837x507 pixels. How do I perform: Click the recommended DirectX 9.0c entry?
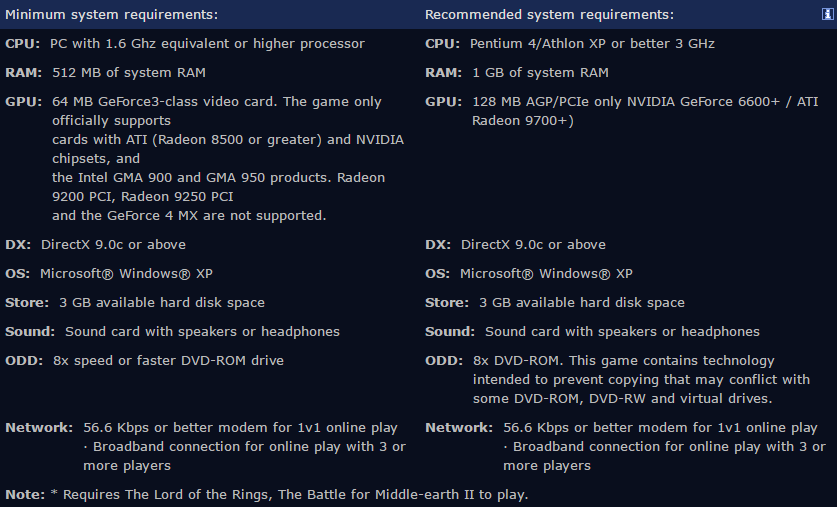[x=533, y=245]
